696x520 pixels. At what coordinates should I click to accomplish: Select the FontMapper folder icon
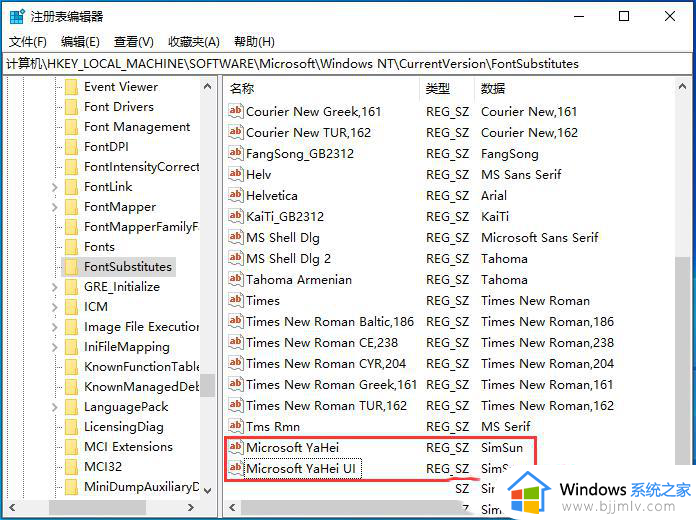(71, 207)
